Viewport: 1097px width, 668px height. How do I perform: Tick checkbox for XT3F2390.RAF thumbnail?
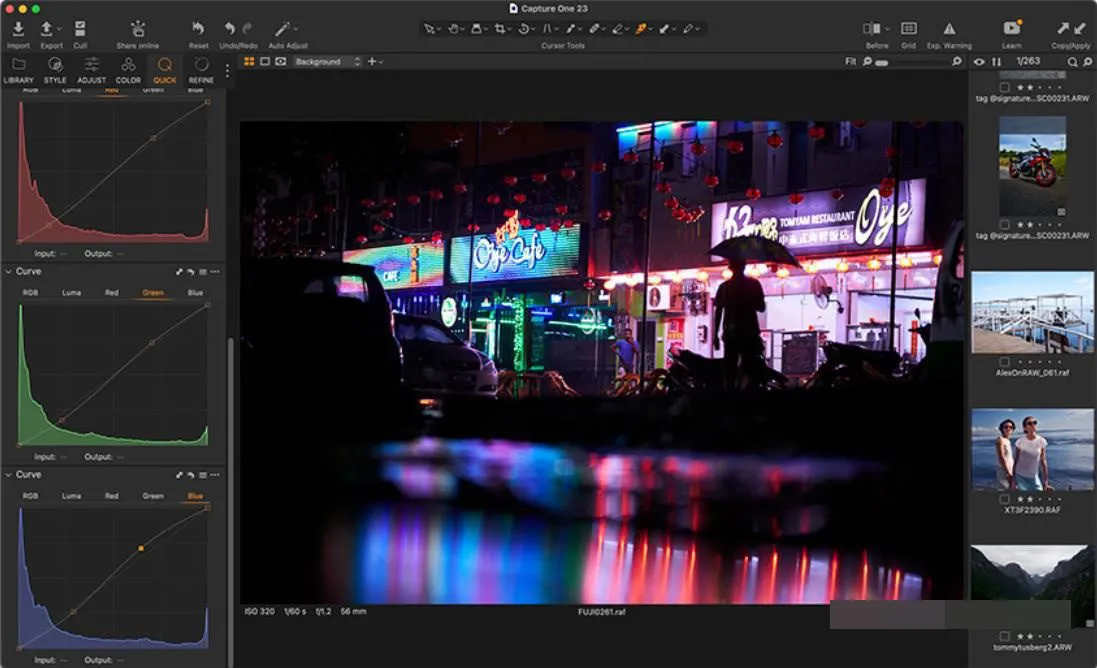point(1005,499)
